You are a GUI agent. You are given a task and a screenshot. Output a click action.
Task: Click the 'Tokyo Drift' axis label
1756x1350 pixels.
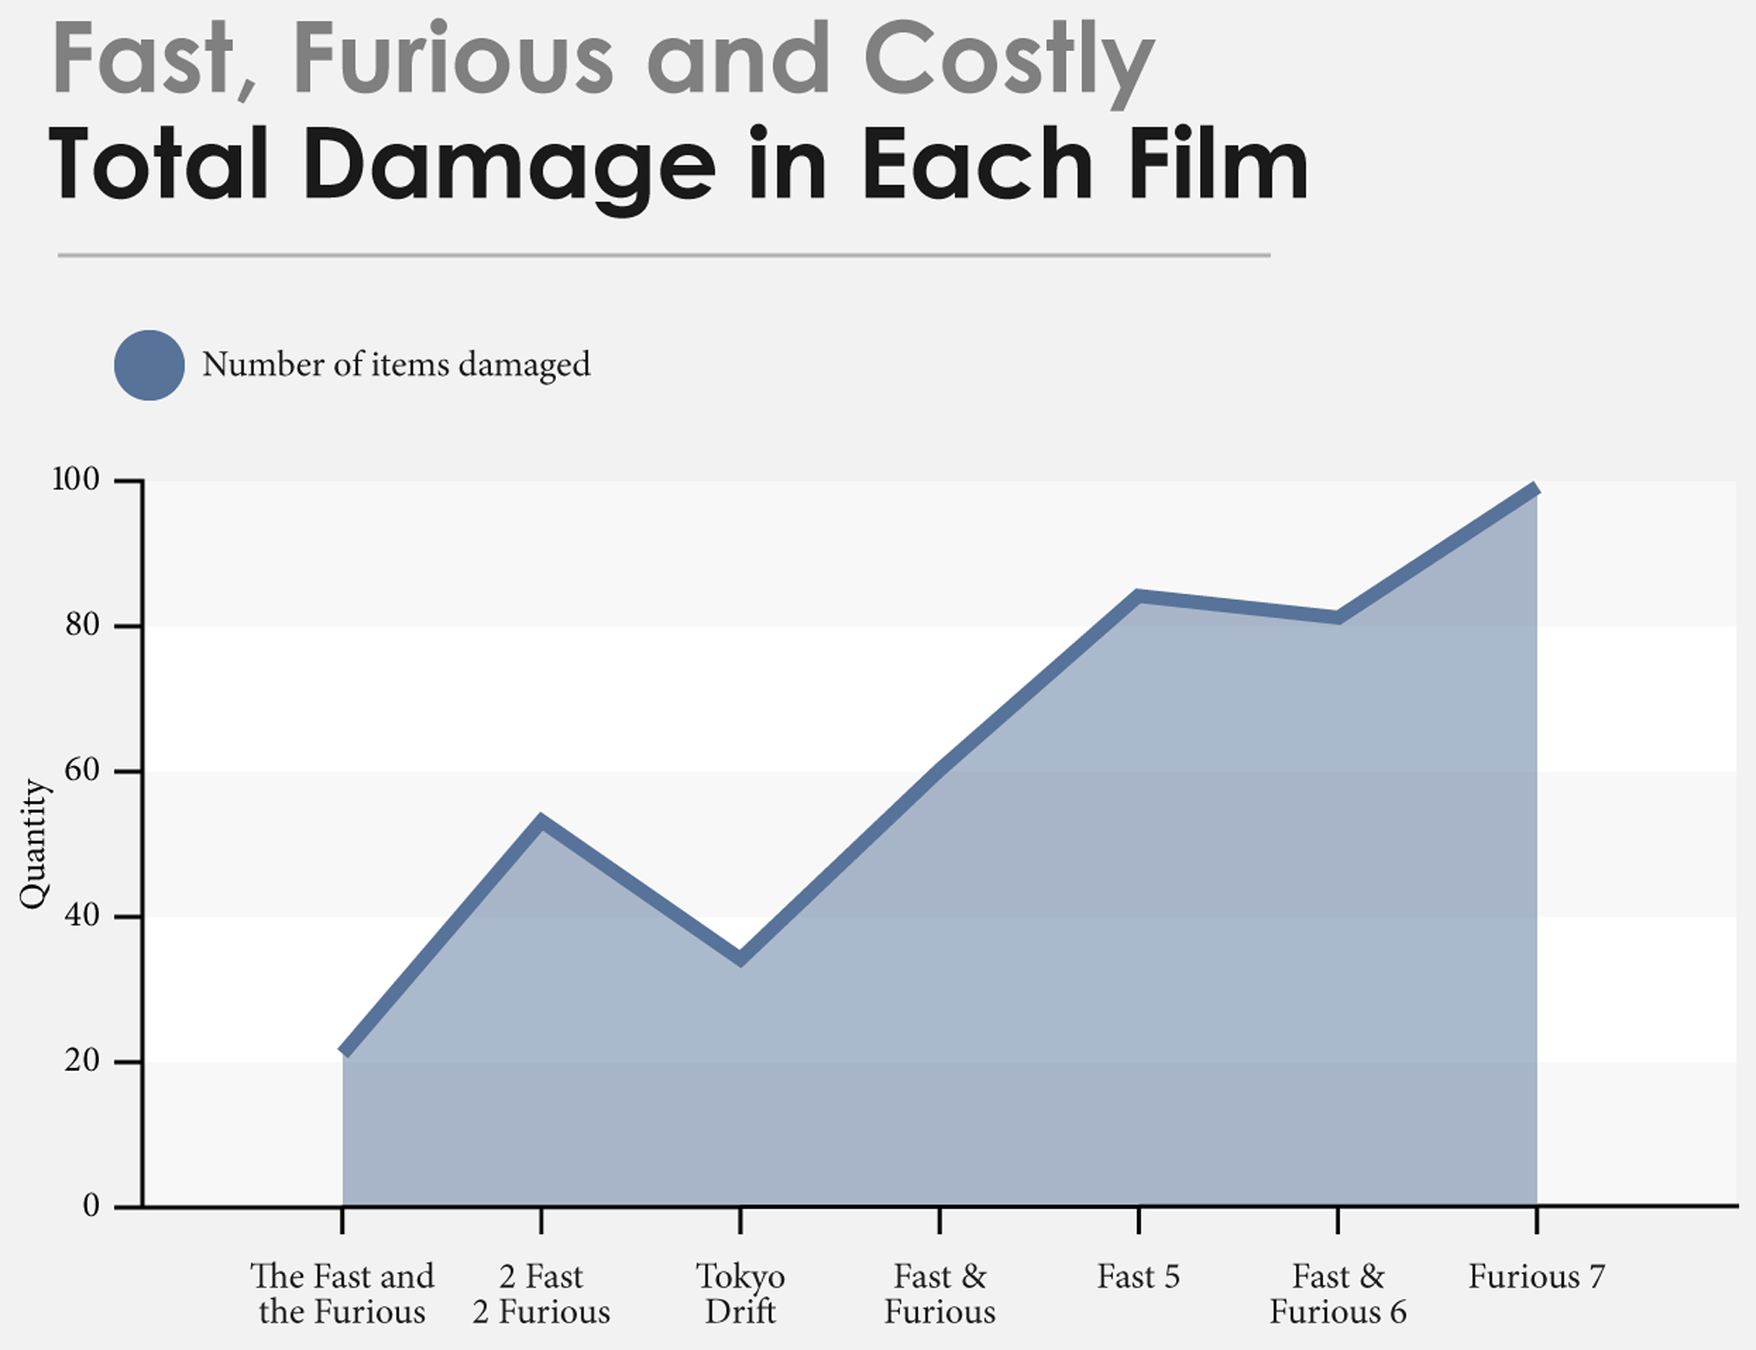(x=740, y=1294)
